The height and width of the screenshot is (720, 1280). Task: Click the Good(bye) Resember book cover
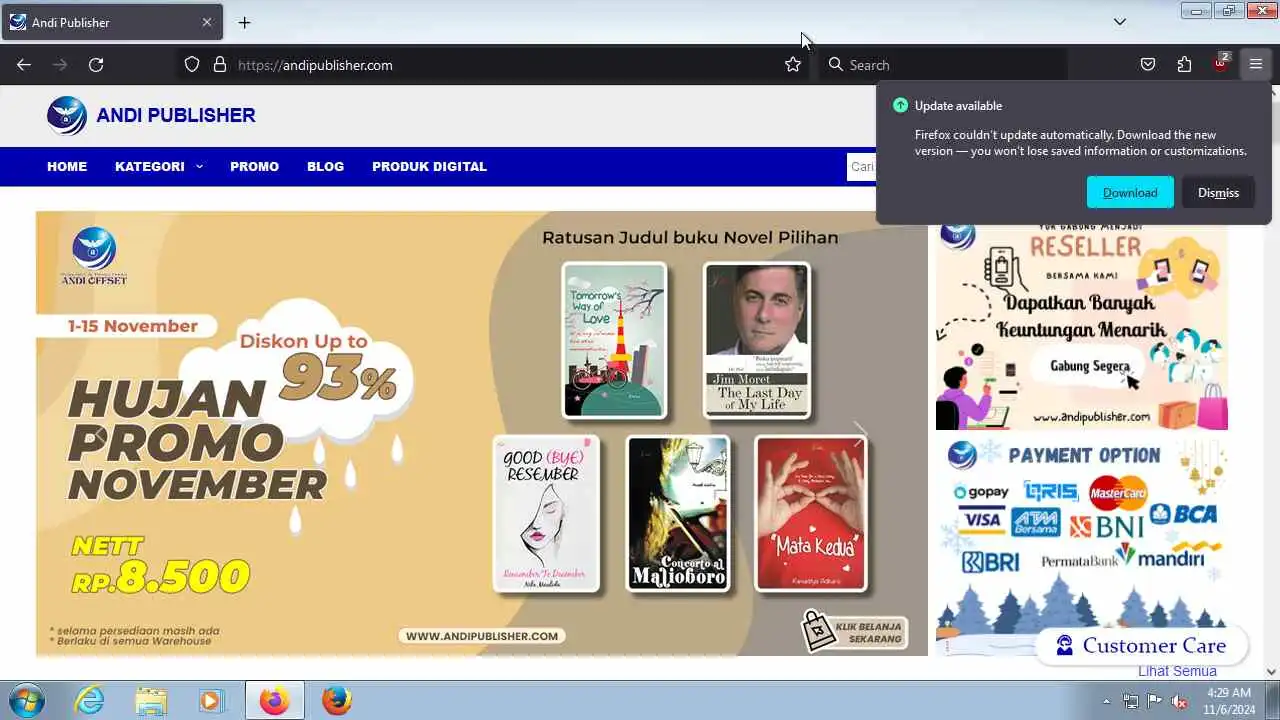click(x=546, y=514)
